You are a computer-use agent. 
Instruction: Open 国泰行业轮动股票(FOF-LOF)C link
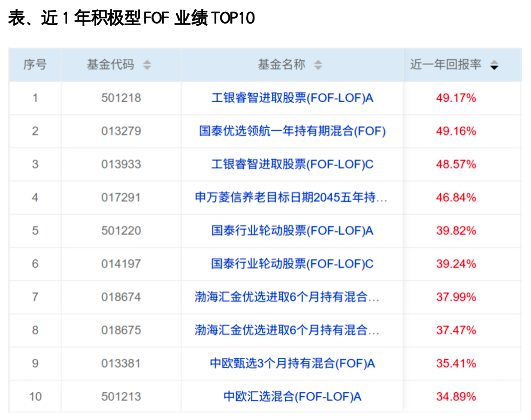click(292, 264)
